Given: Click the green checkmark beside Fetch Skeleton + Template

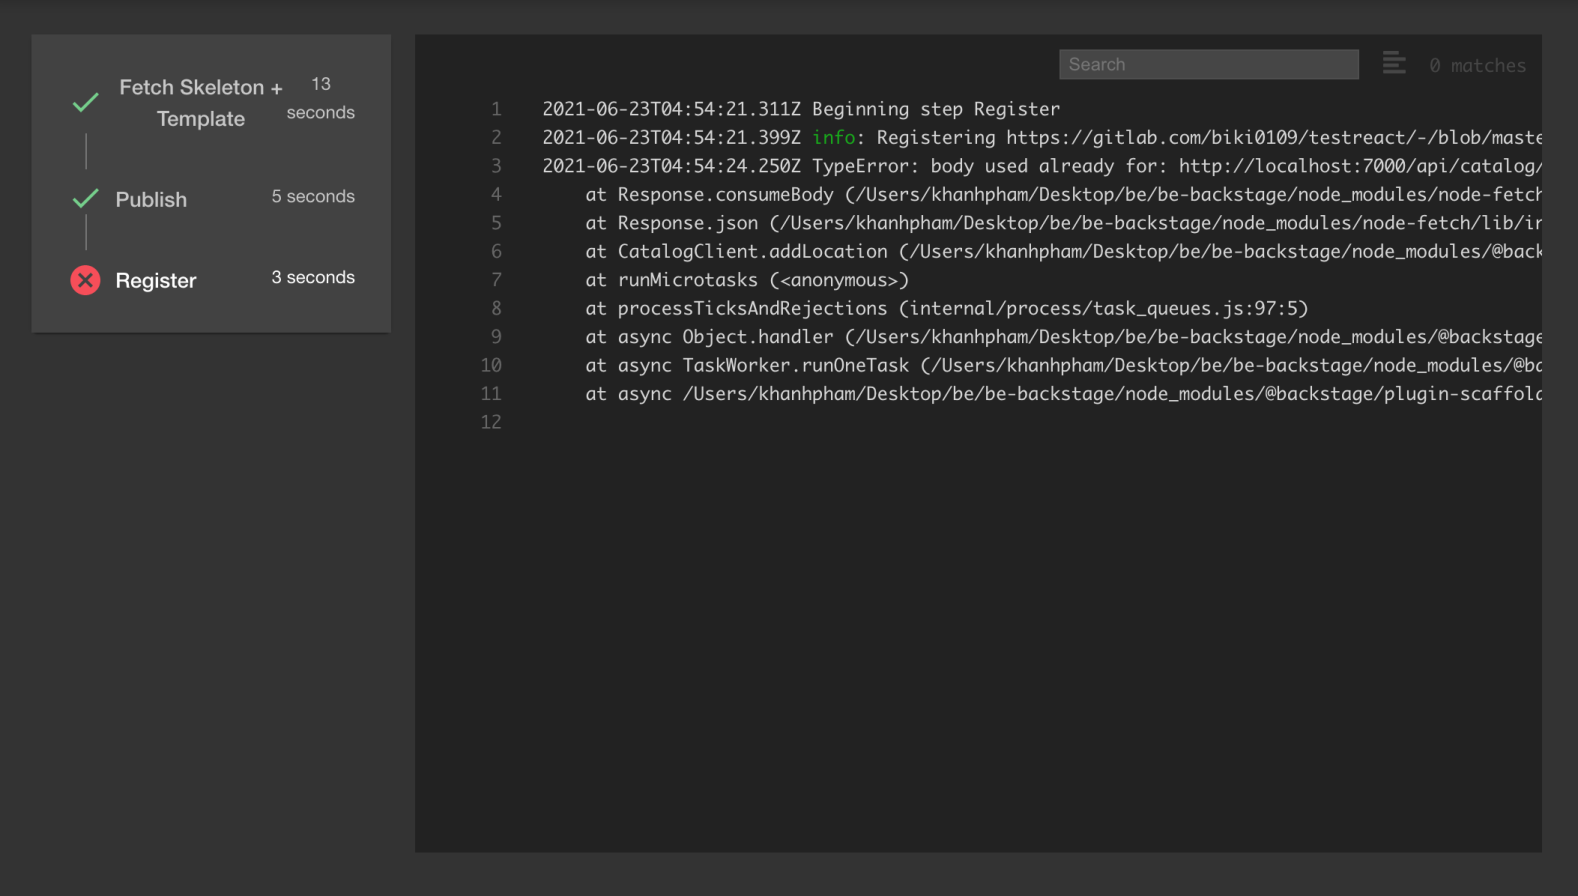Looking at the screenshot, I should (86, 102).
